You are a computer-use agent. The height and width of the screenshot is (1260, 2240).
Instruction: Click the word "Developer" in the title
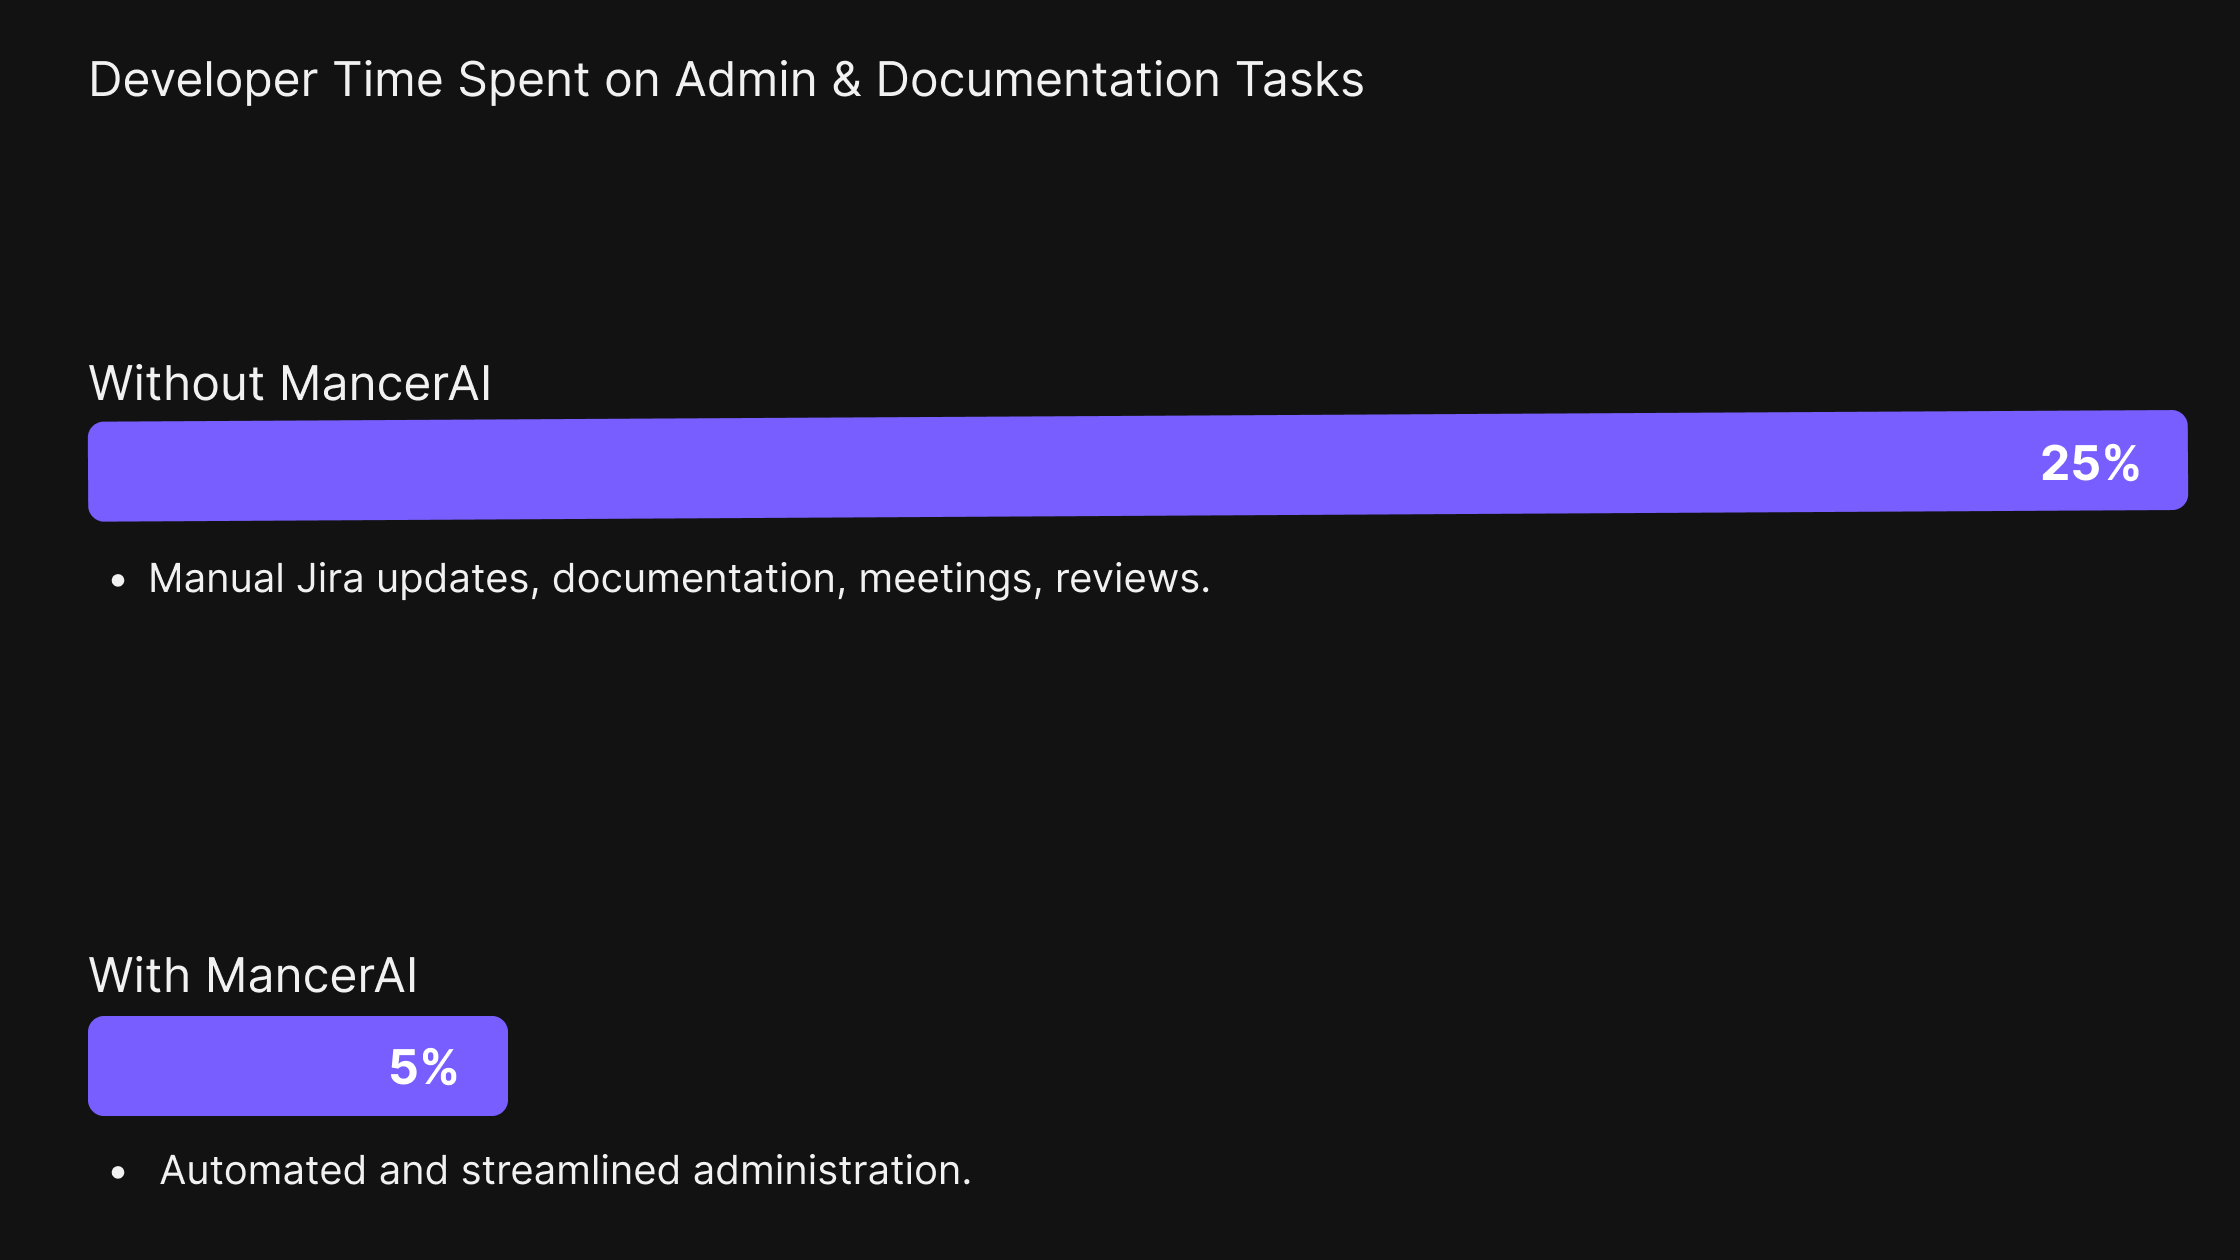(x=204, y=80)
